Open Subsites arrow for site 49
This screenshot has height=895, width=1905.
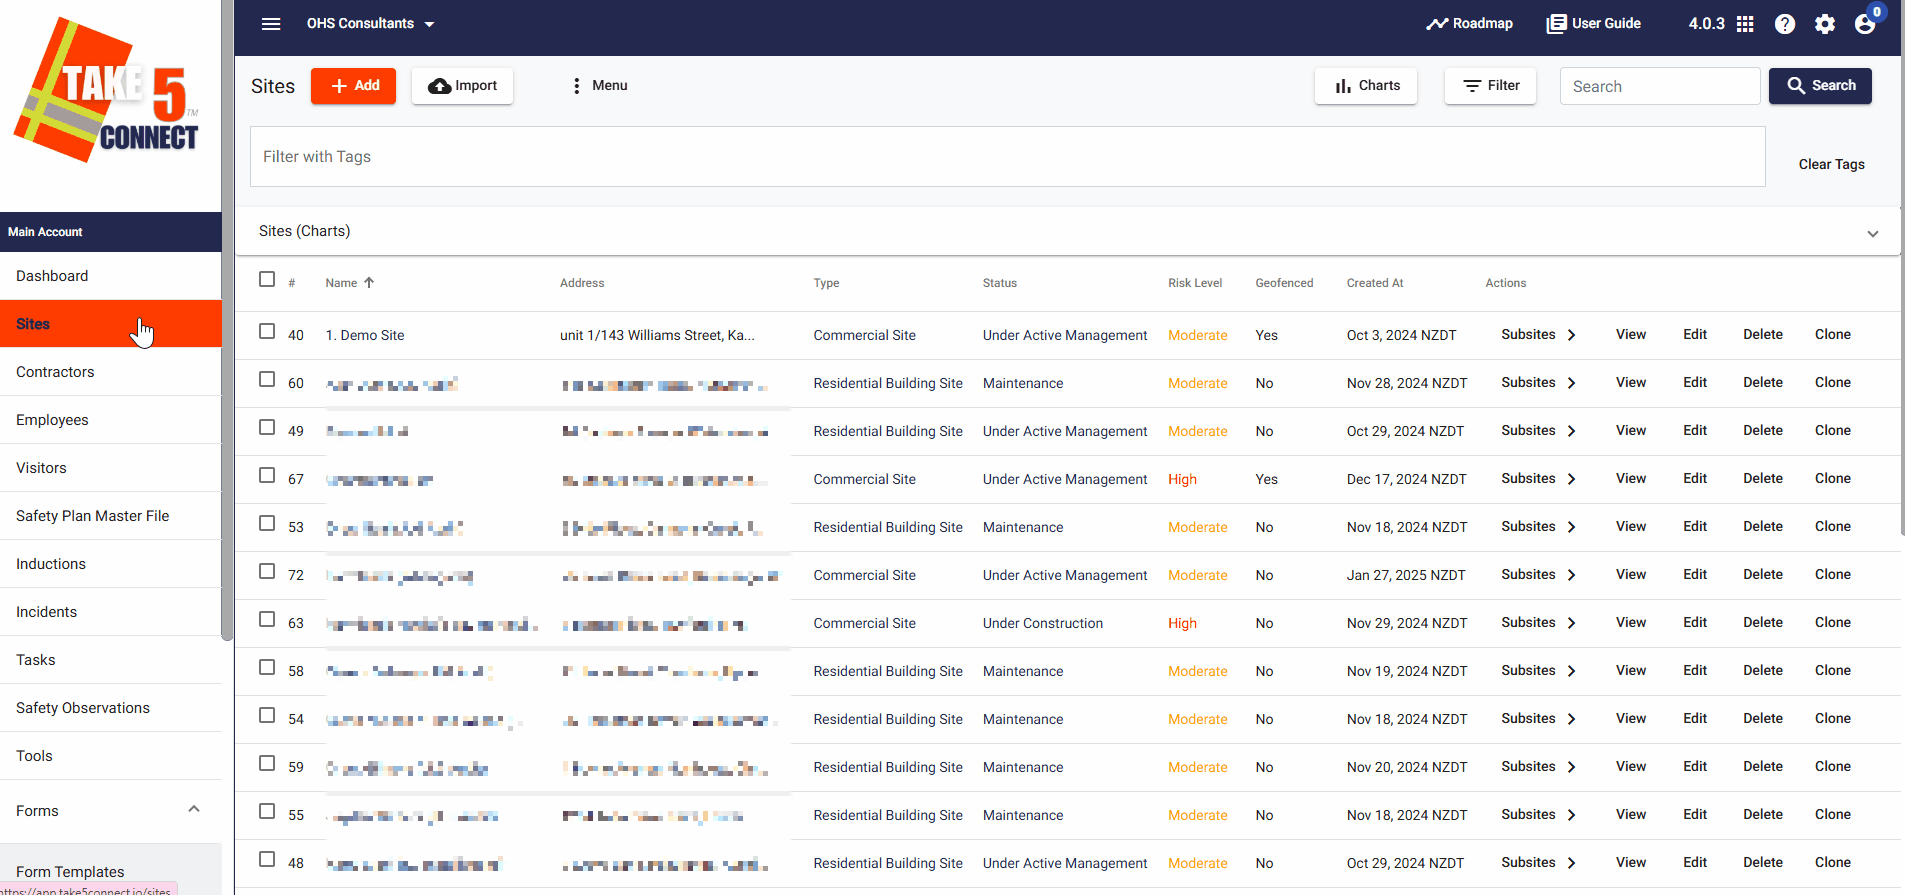pos(1571,431)
